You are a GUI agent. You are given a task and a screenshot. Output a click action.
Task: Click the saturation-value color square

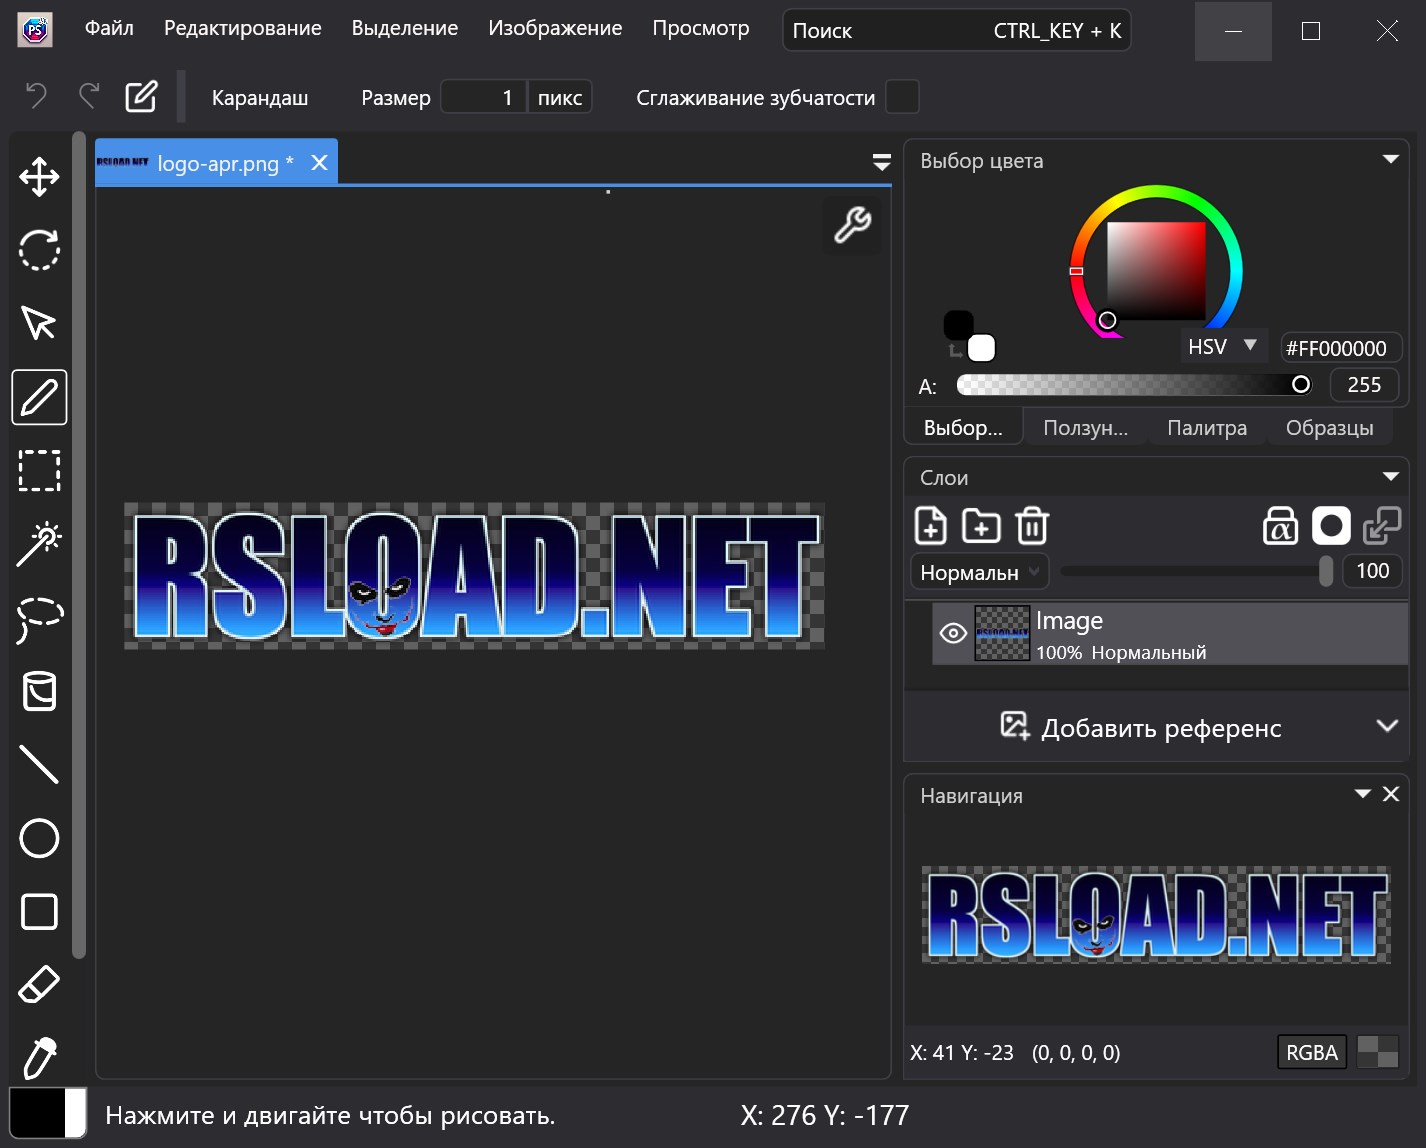(1155, 270)
